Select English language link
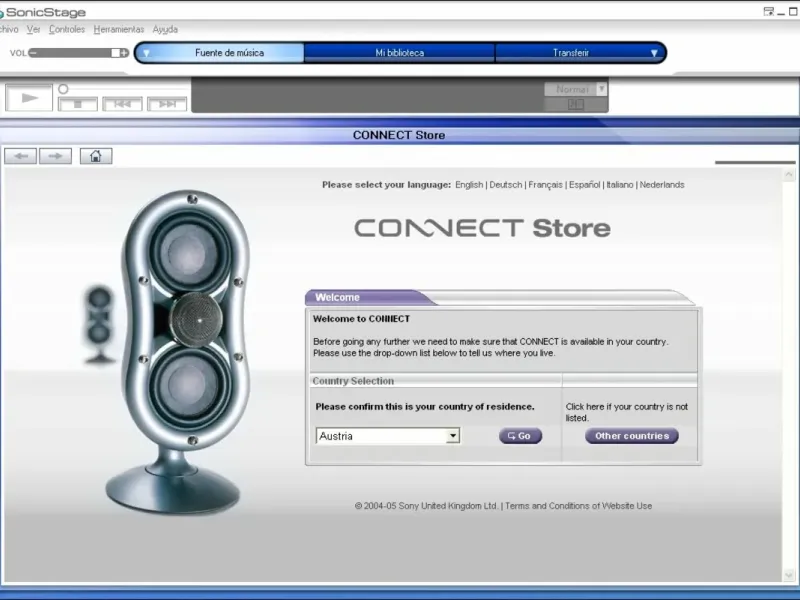This screenshot has height=600, width=800. [x=469, y=185]
